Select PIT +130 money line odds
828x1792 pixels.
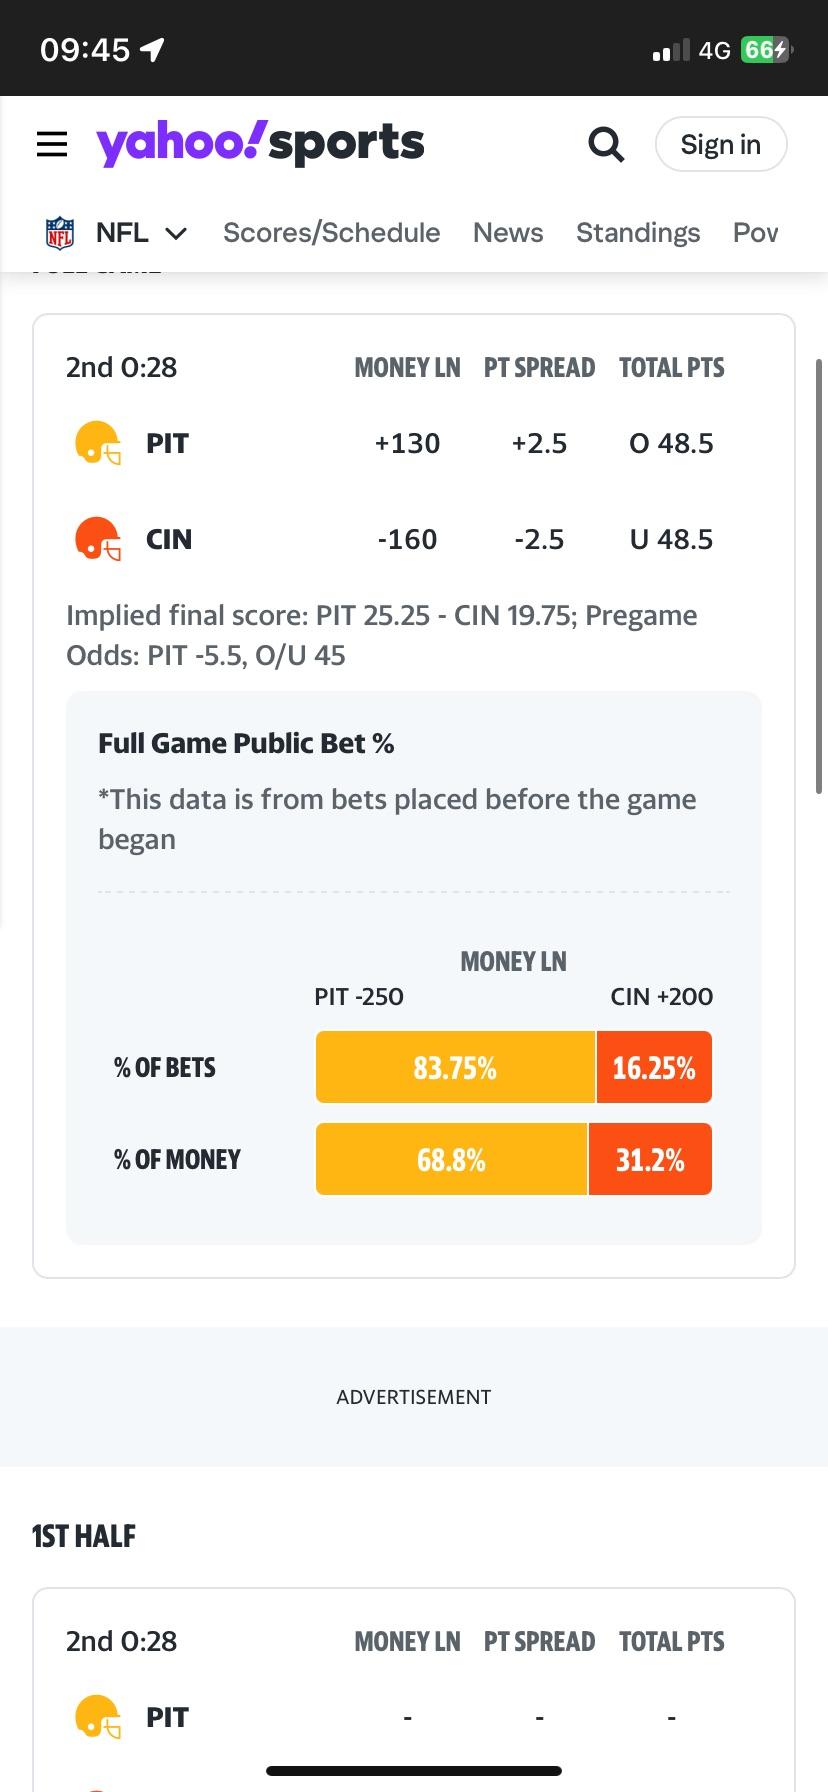tap(407, 443)
